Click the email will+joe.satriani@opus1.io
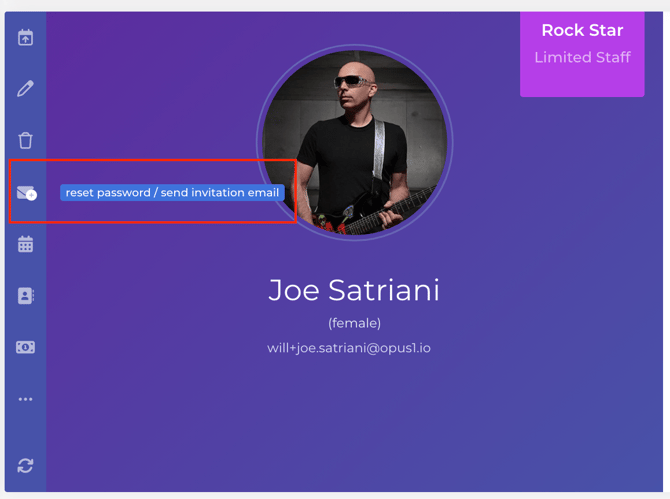The height and width of the screenshot is (499, 670). pos(349,348)
